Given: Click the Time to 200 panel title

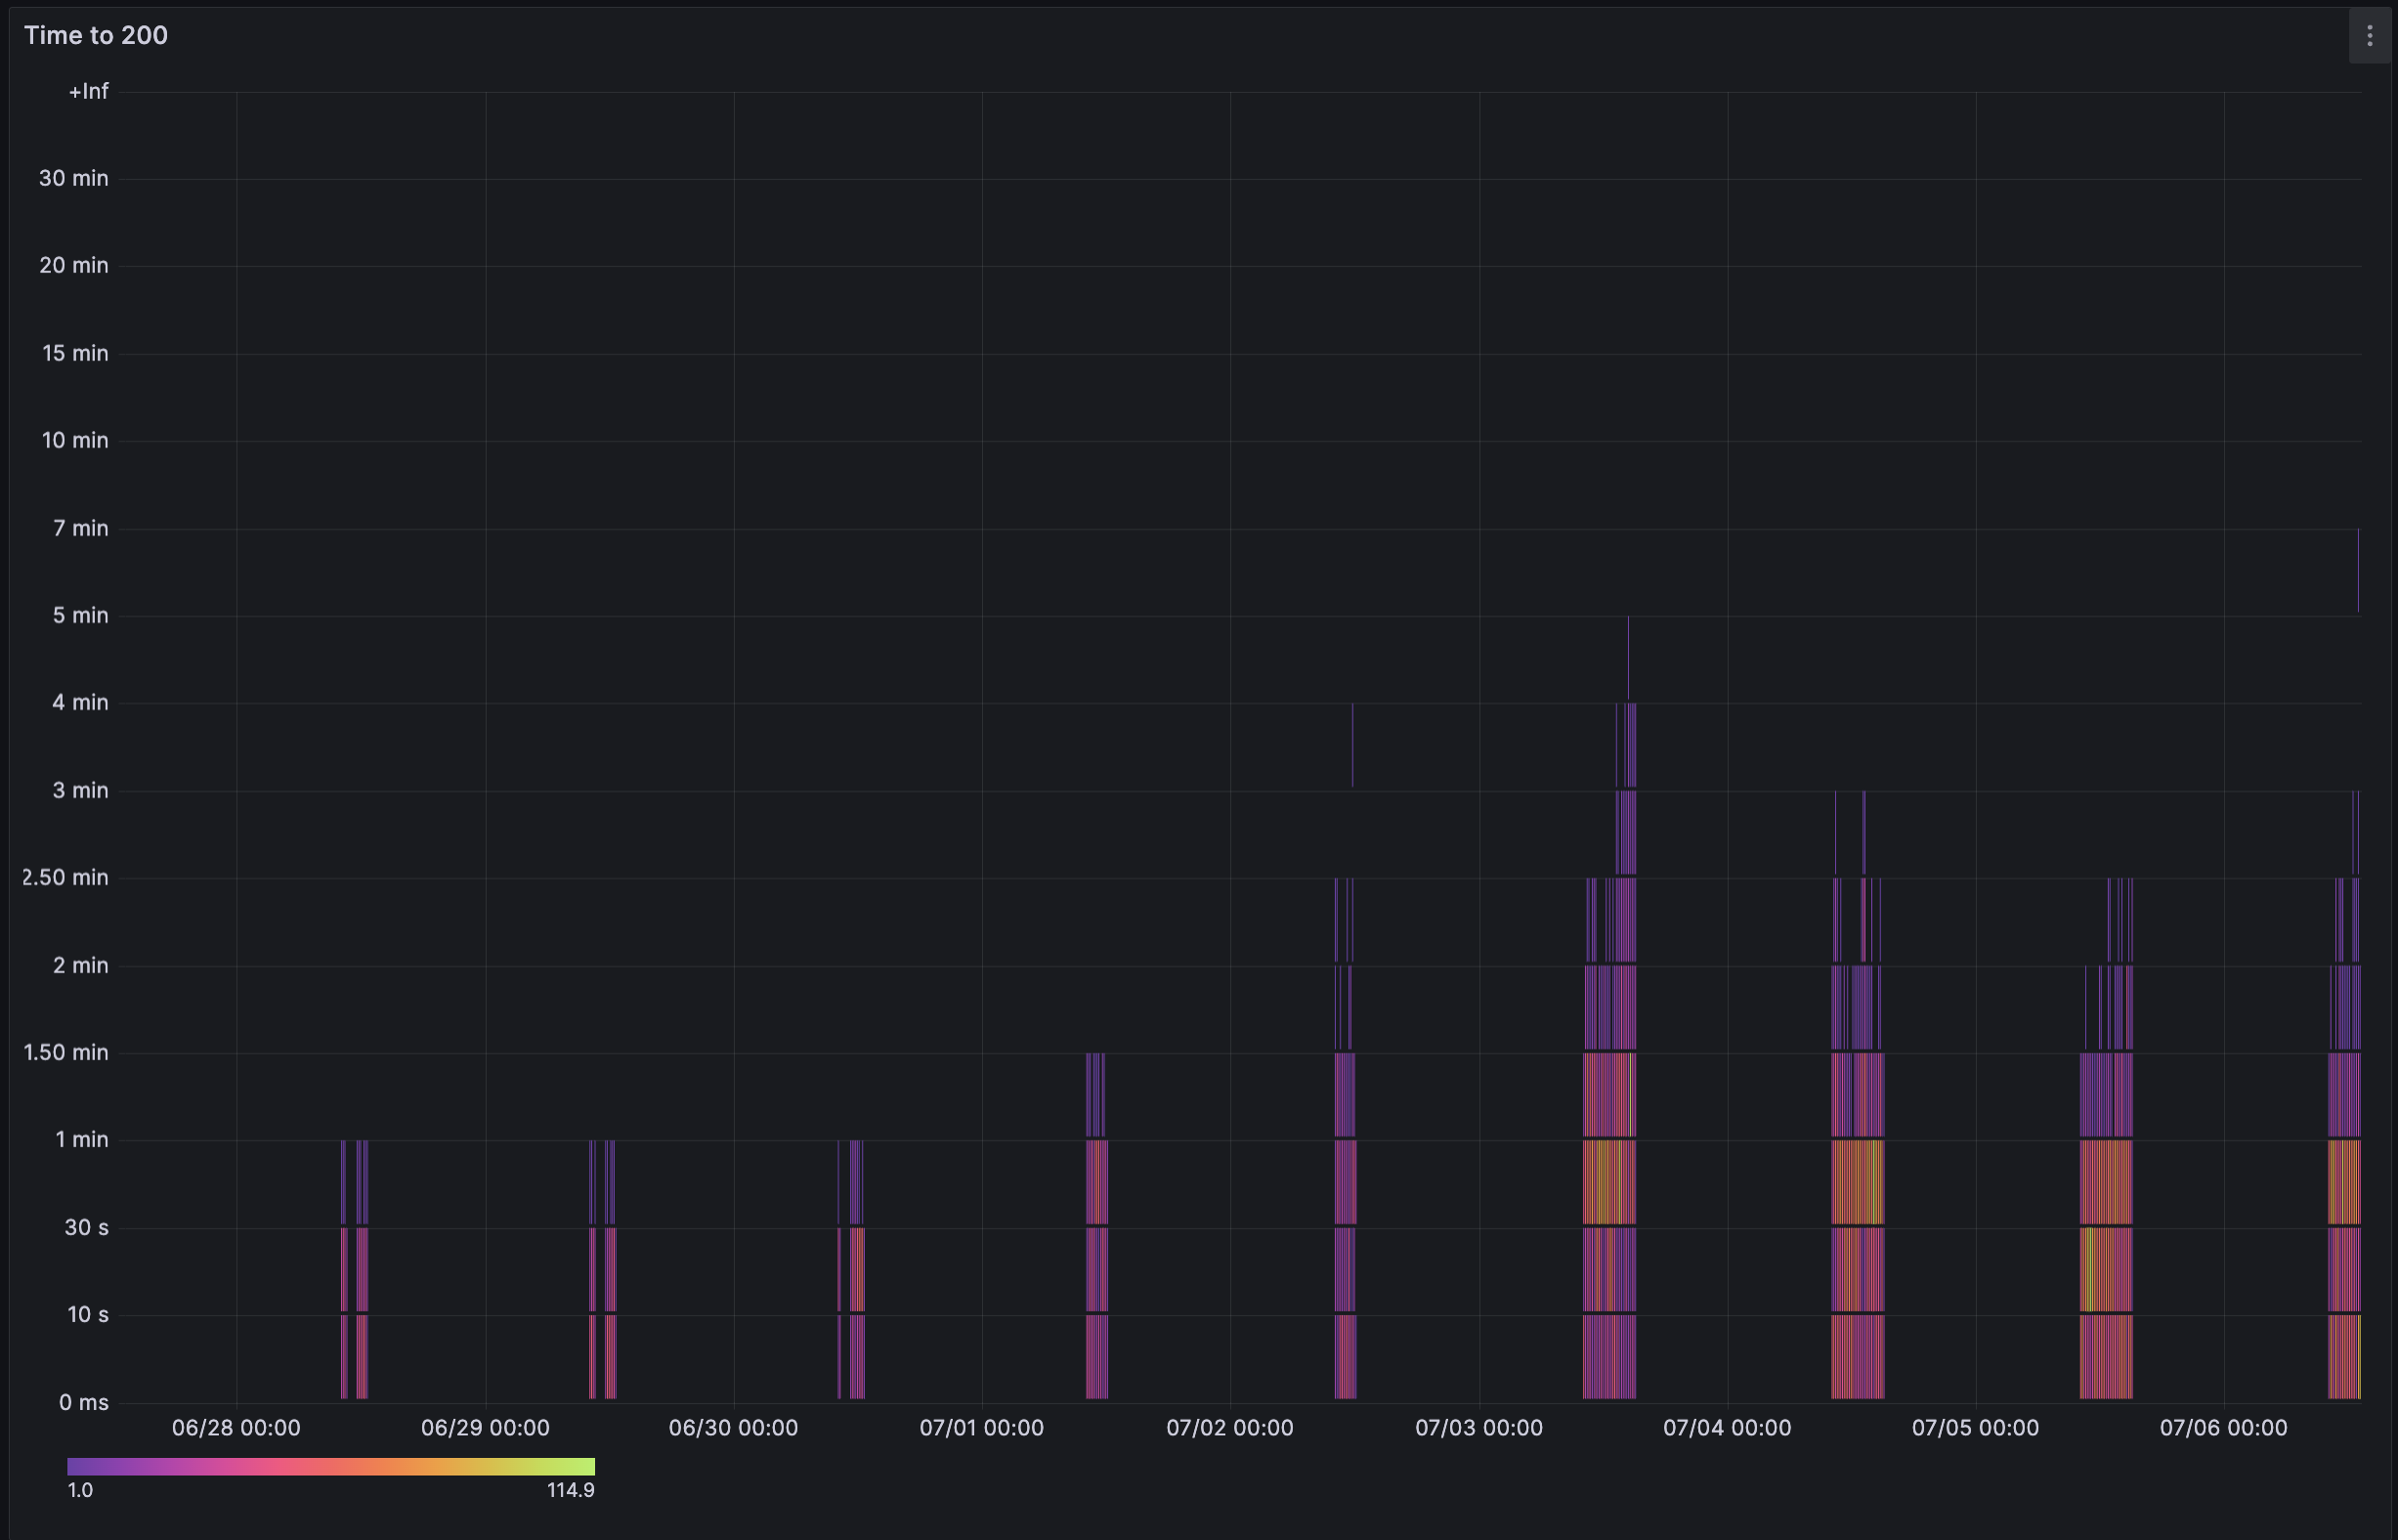Looking at the screenshot, I should (x=96, y=36).
